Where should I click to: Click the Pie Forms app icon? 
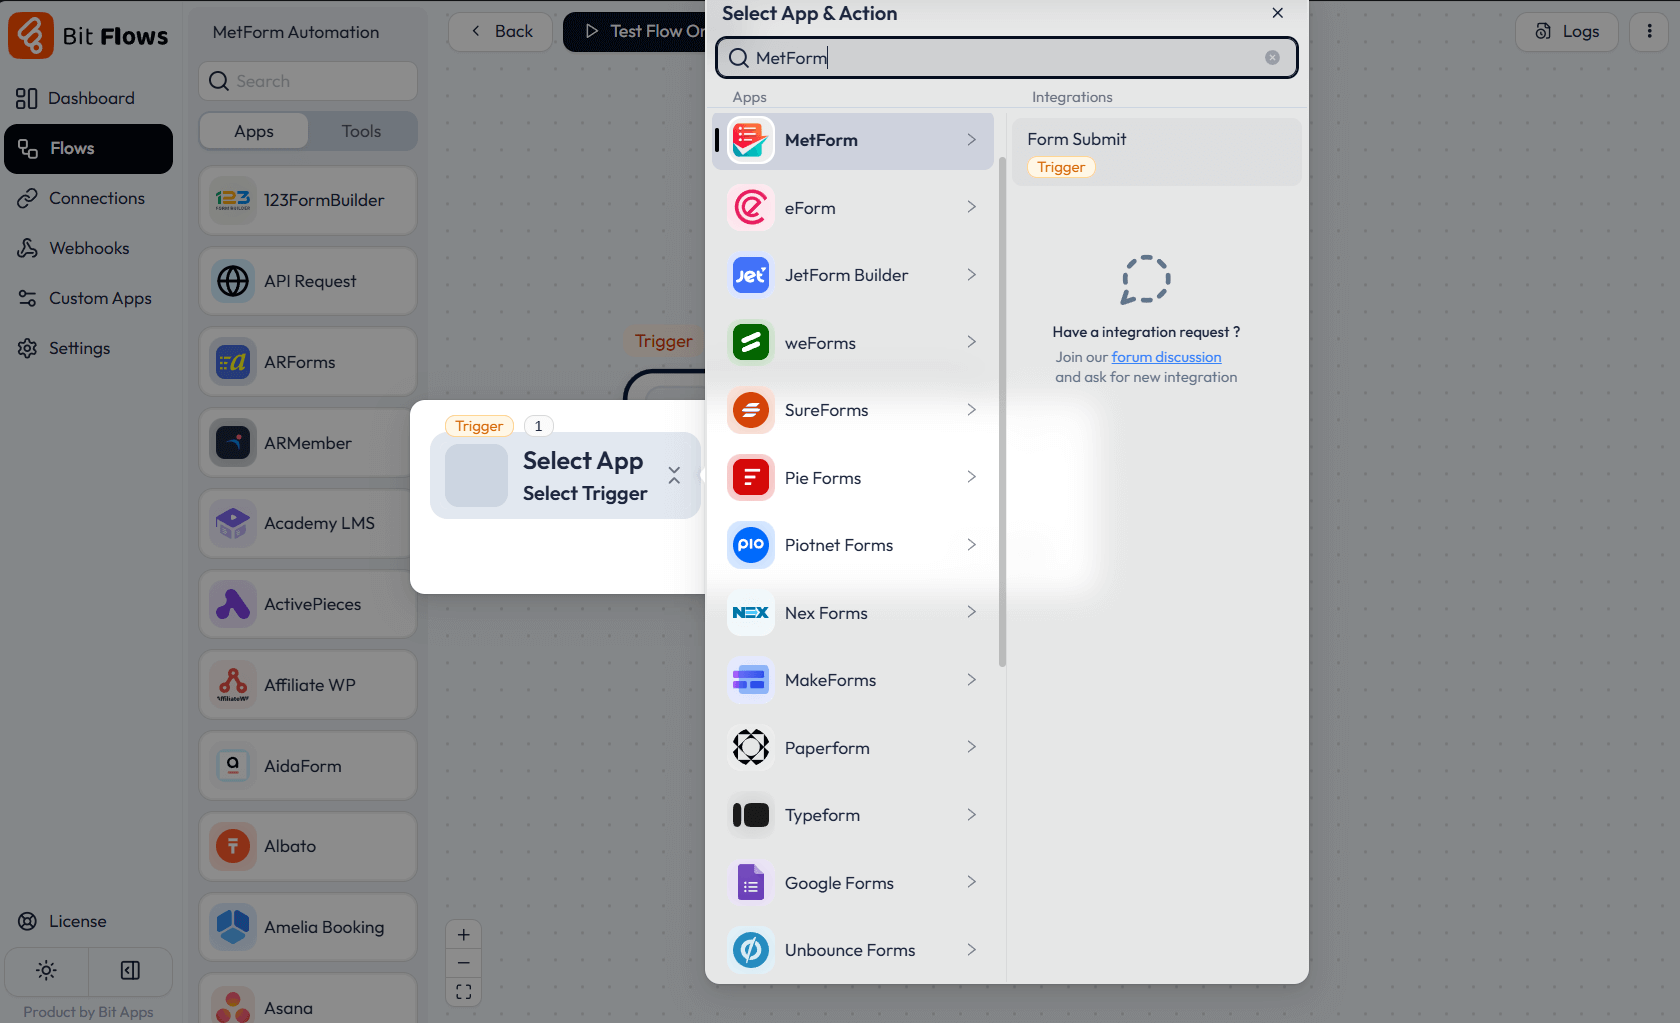click(750, 478)
